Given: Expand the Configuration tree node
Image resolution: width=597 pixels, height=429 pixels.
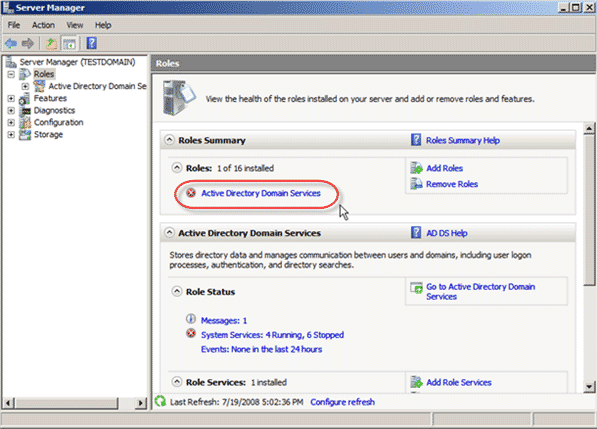Looking at the screenshot, I should 11,123.
